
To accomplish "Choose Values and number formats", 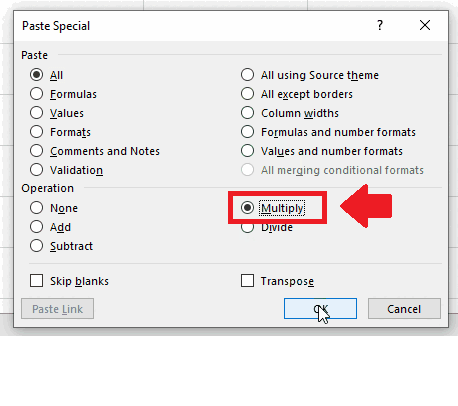I will pos(247,151).
